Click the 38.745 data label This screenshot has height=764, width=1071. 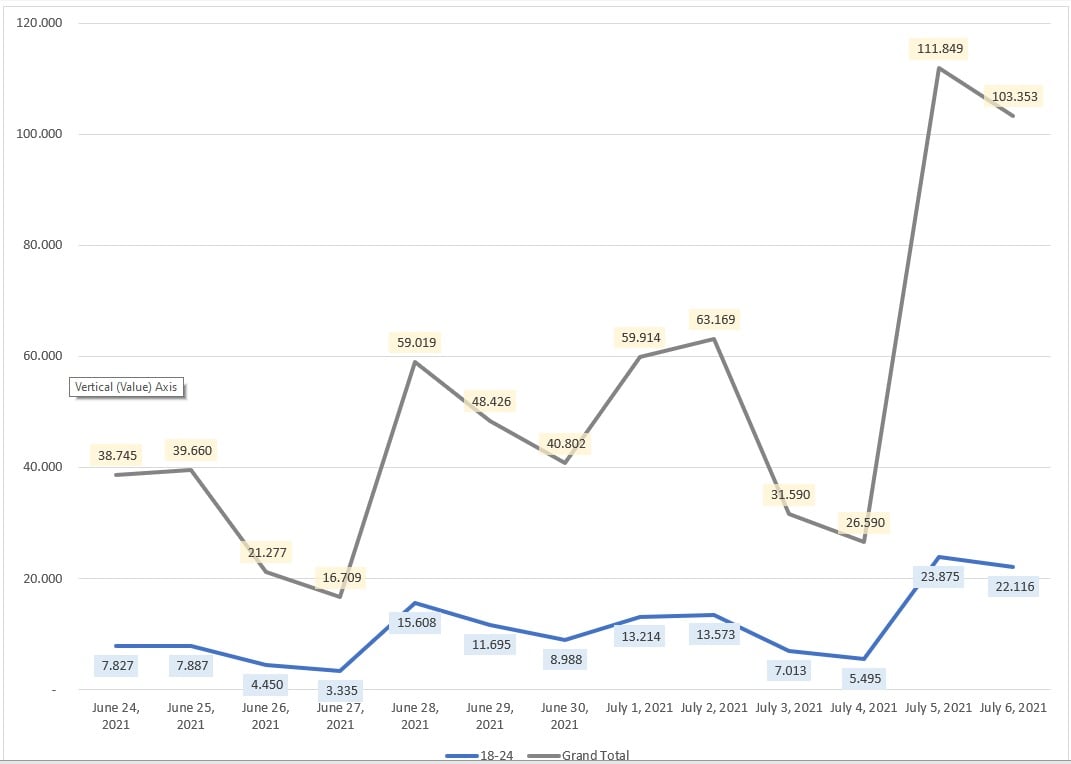coord(118,454)
